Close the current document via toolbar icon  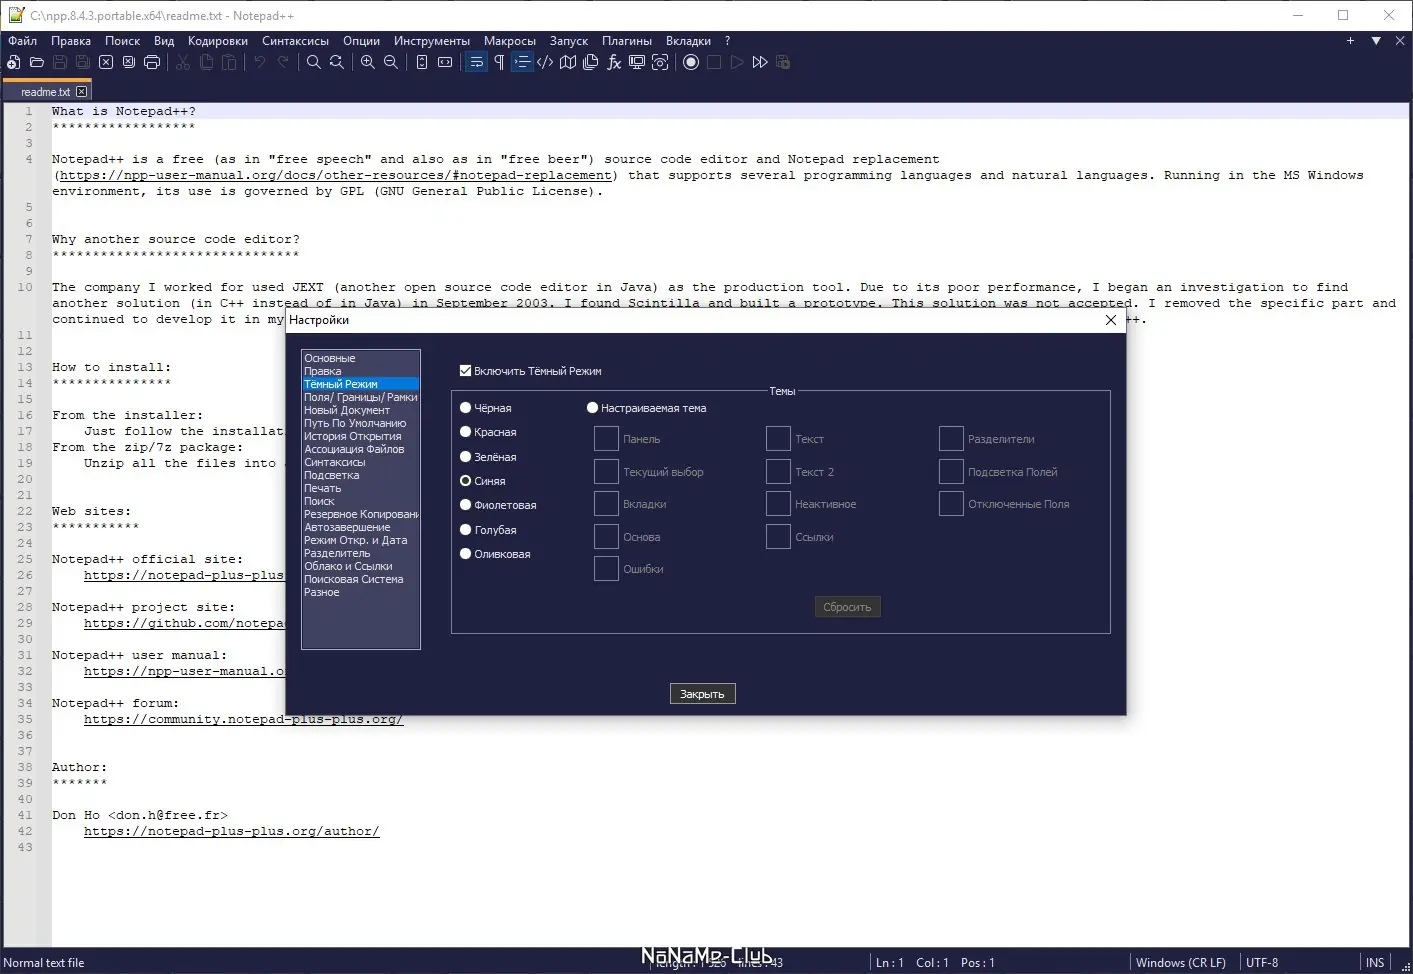(106, 62)
